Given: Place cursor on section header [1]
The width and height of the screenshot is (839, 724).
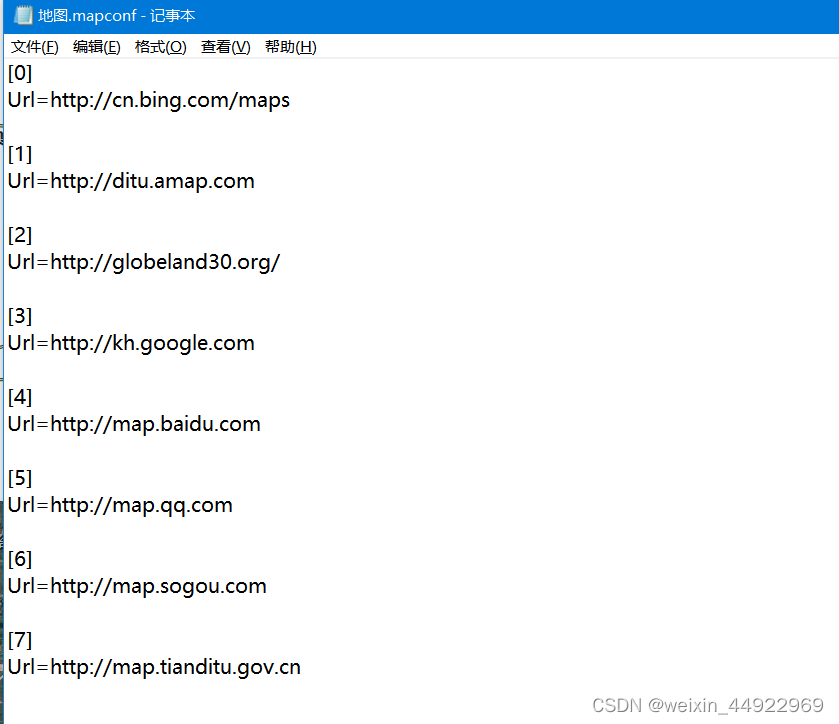Looking at the screenshot, I should coord(20,154).
